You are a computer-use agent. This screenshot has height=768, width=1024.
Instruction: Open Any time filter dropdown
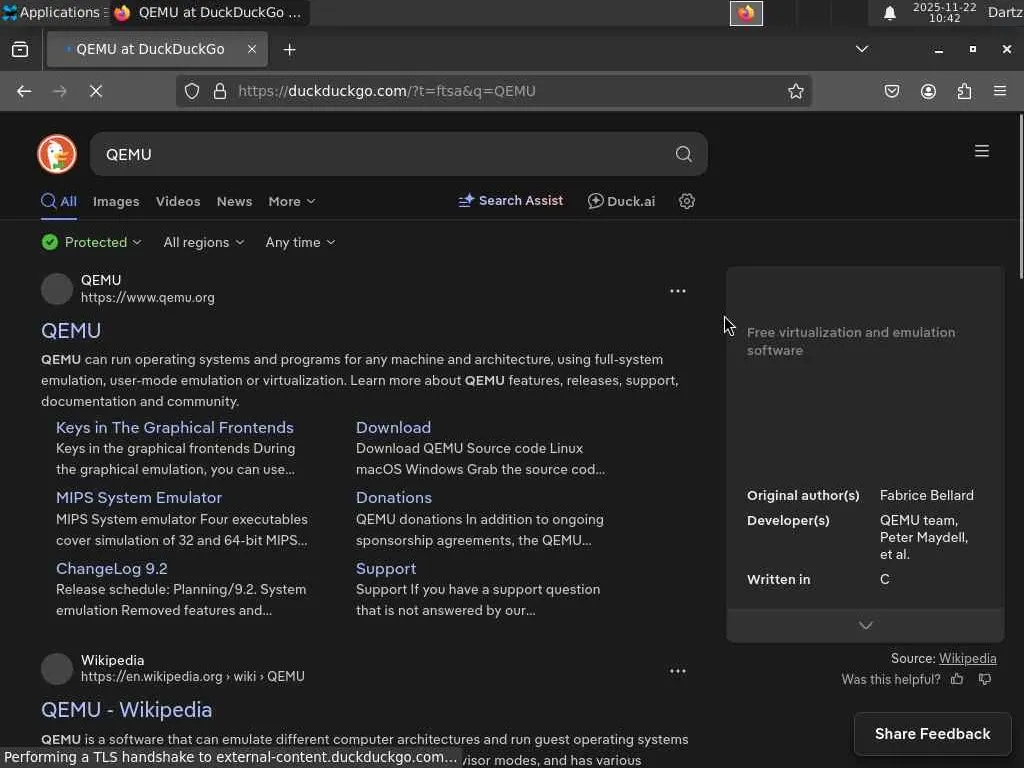[300, 242]
